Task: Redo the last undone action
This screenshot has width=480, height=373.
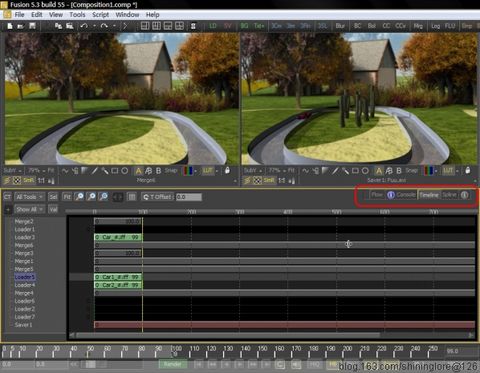Action: (104, 26)
